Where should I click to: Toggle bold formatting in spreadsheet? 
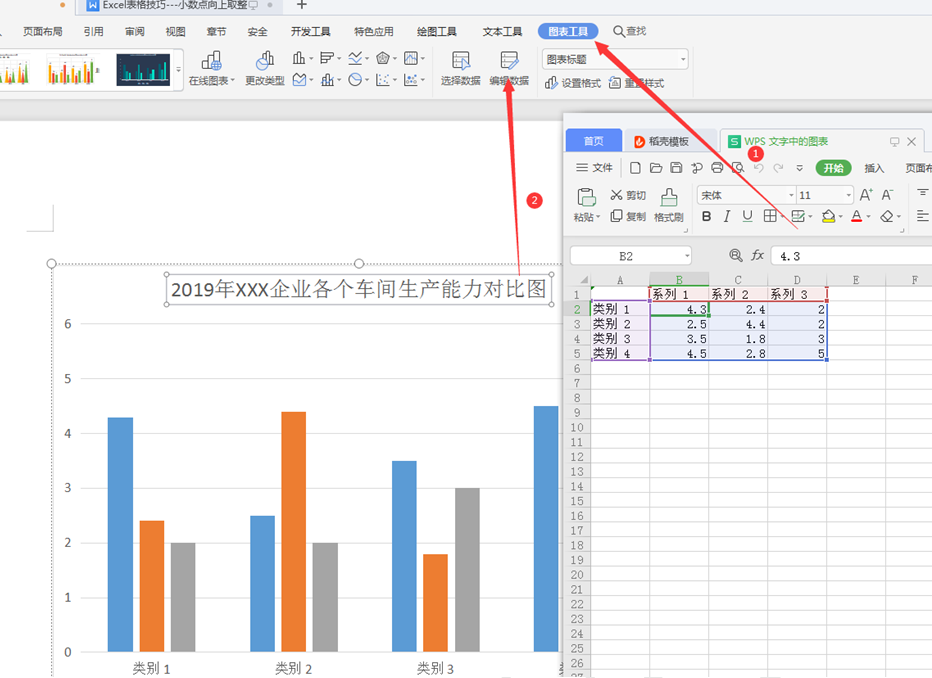[x=706, y=217]
